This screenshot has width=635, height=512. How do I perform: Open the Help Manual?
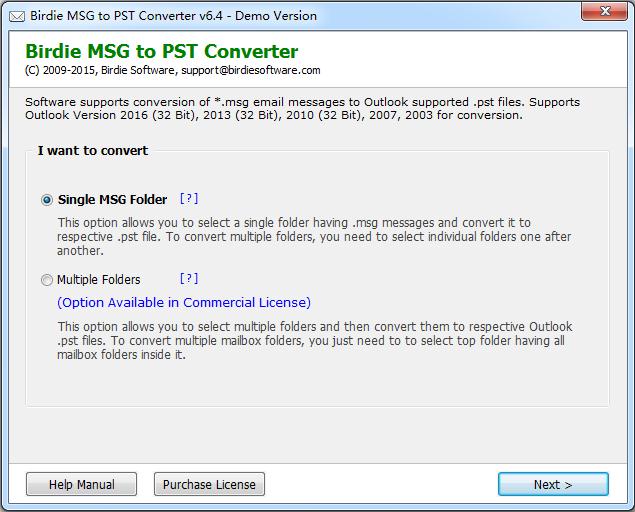click(x=81, y=484)
